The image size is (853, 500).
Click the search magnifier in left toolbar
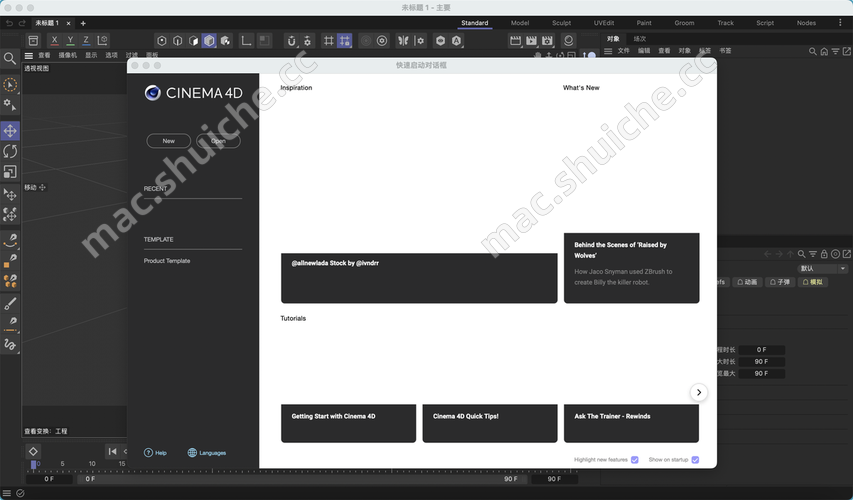[10, 59]
